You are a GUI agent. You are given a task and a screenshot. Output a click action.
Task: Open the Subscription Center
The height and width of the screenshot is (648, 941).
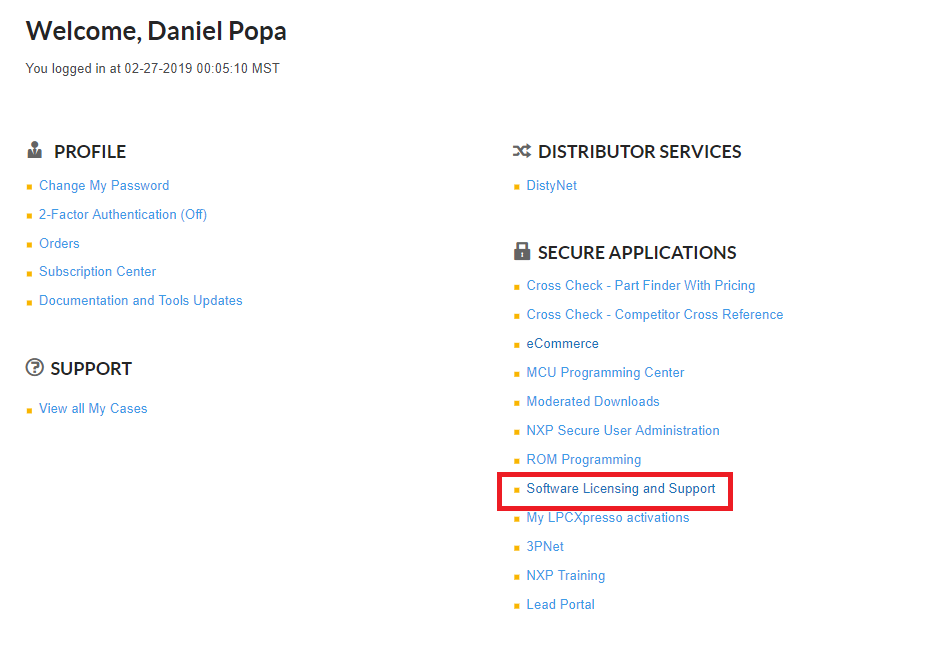tap(97, 272)
